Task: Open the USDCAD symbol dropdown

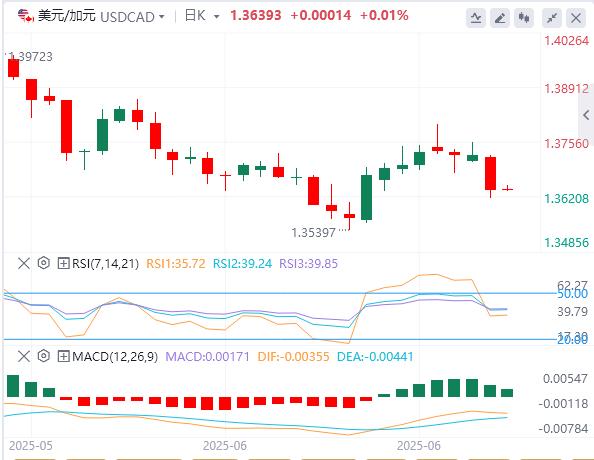Action: (162, 17)
